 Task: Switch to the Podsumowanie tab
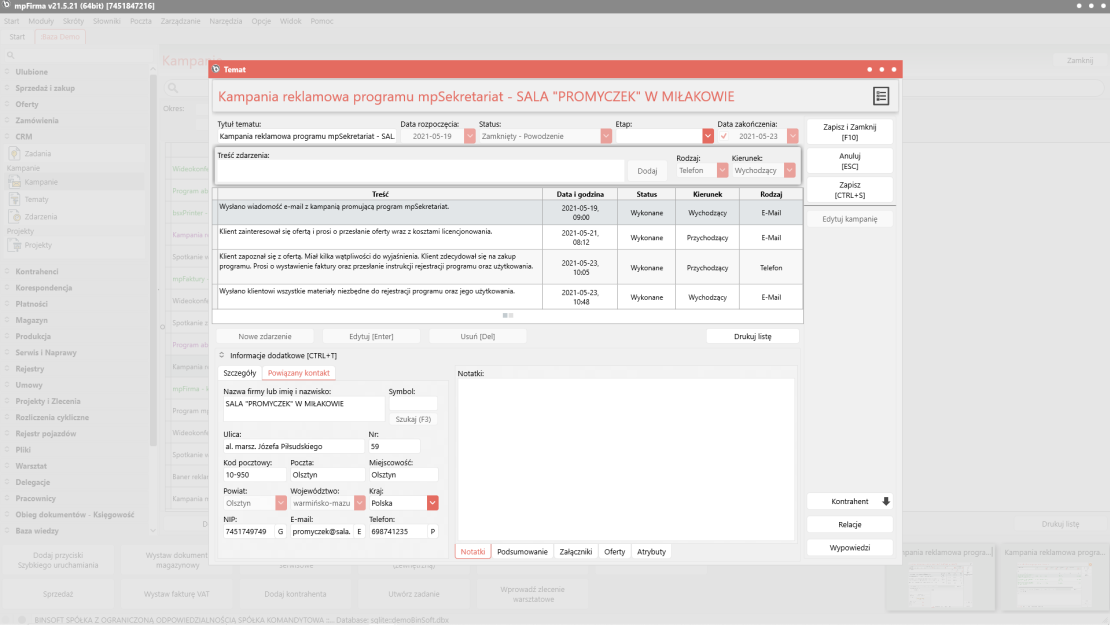(522, 551)
